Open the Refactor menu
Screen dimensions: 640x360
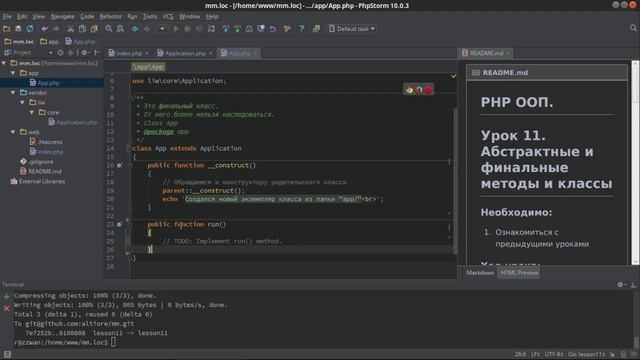tap(111, 16)
